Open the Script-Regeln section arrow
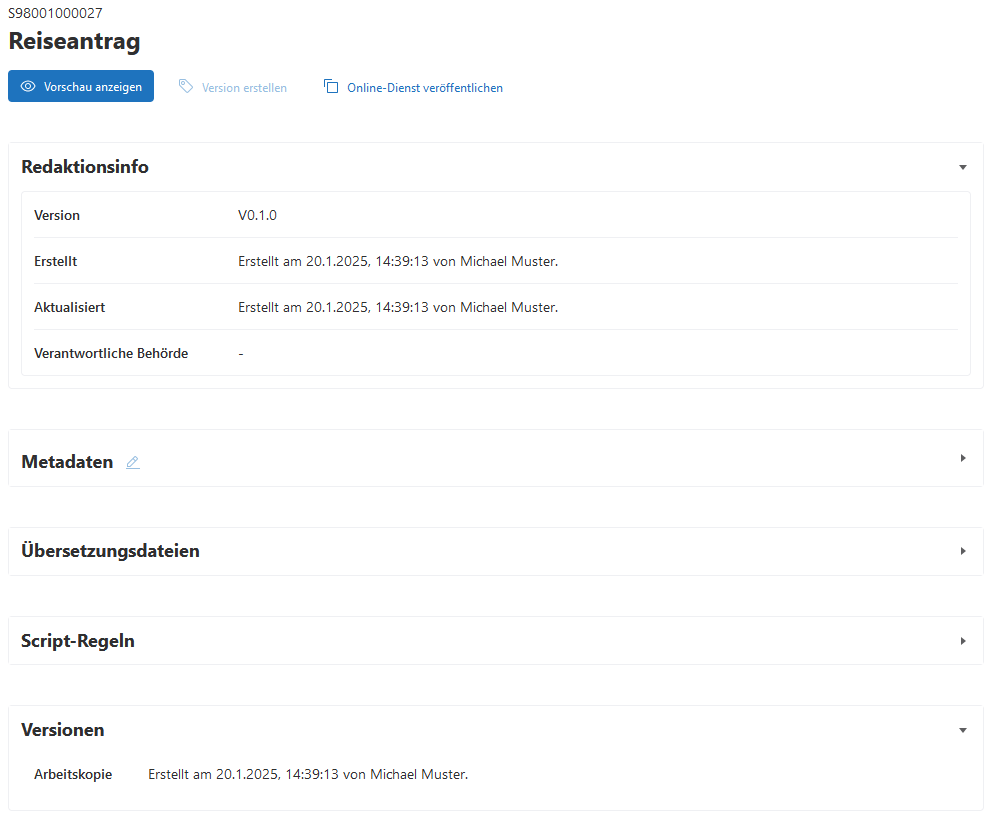Viewport: 996px width, 824px height. point(962,641)
